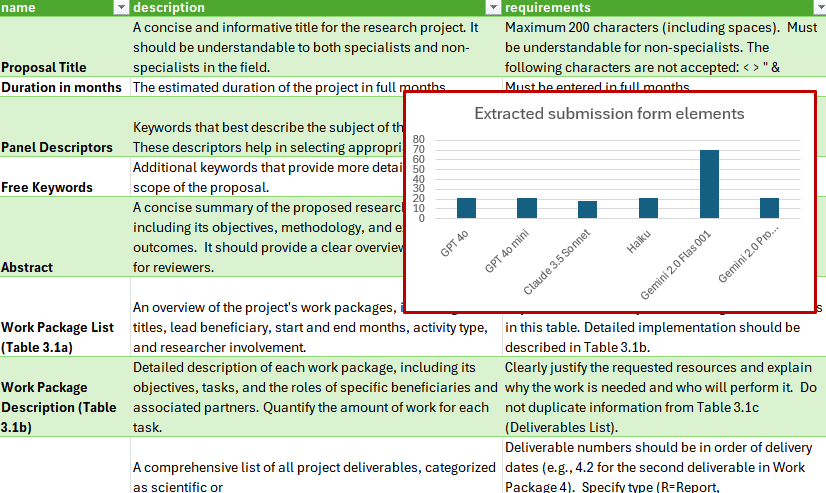The width and height of the screenshot is (826, 493).
Task: Open the description column filter dropdown
Action: (493, 7)
